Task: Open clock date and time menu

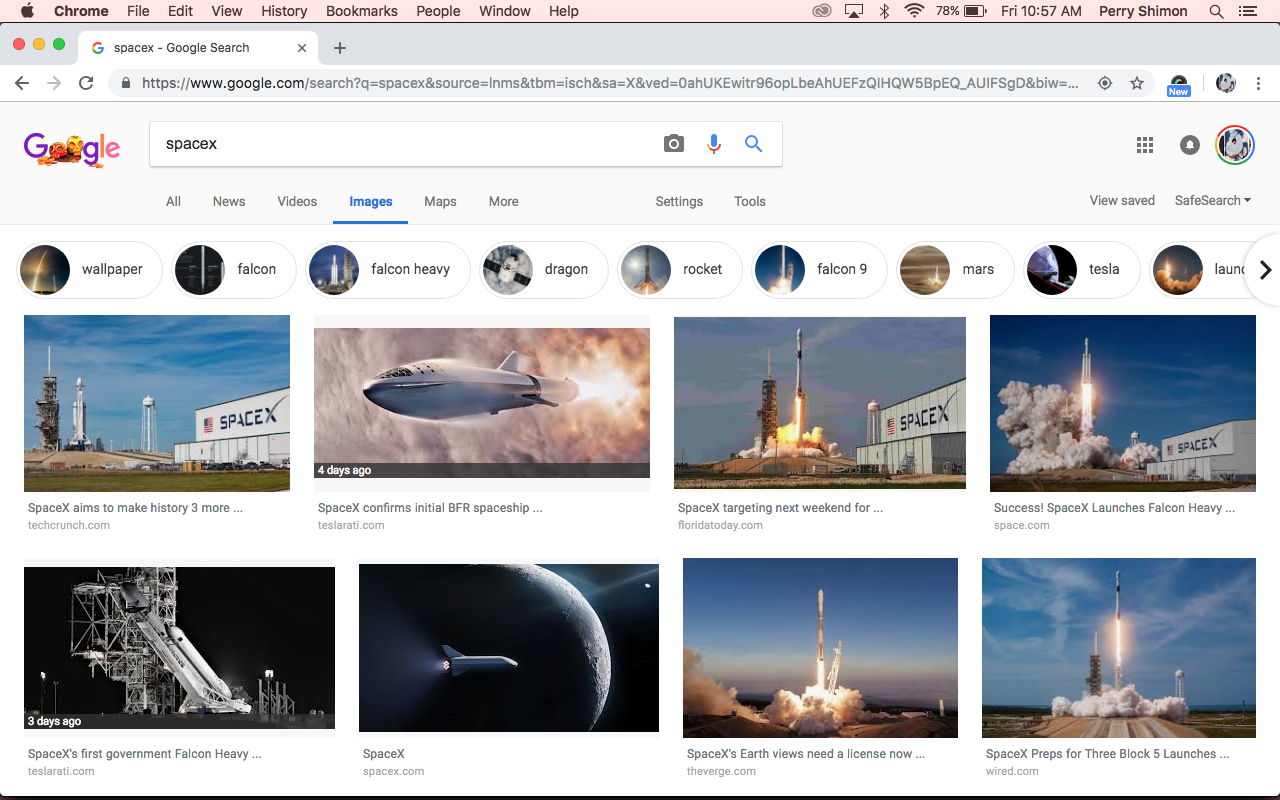Action: [1041, 11]
